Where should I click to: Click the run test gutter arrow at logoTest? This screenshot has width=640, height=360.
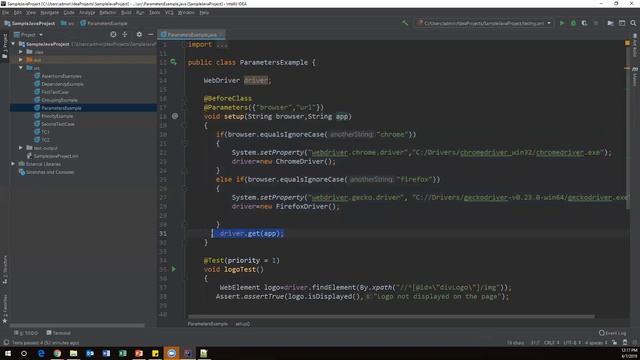(173, 269)
